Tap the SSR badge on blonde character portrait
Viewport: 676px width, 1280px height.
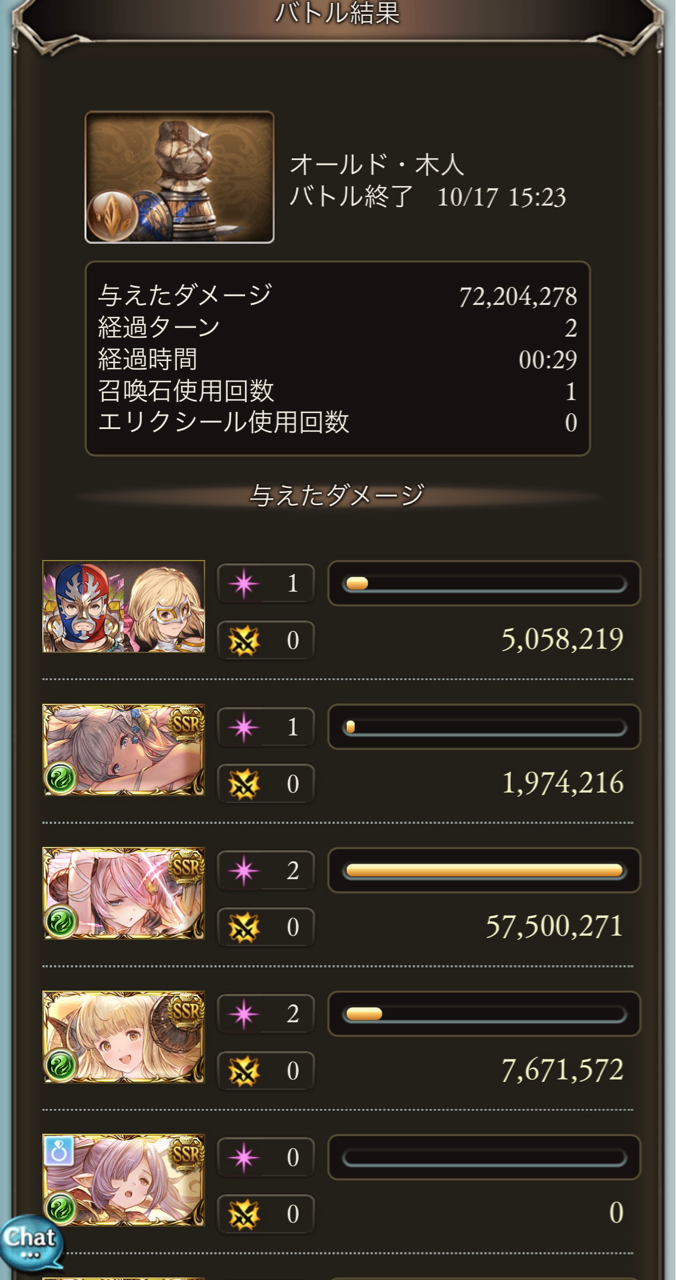click(187, 1011)
